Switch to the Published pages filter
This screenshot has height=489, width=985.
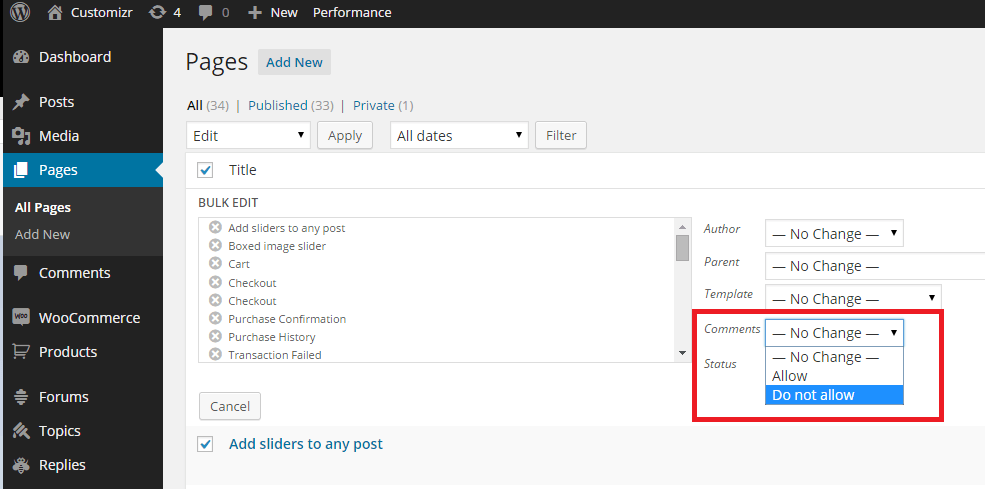(x=278, y=106)
